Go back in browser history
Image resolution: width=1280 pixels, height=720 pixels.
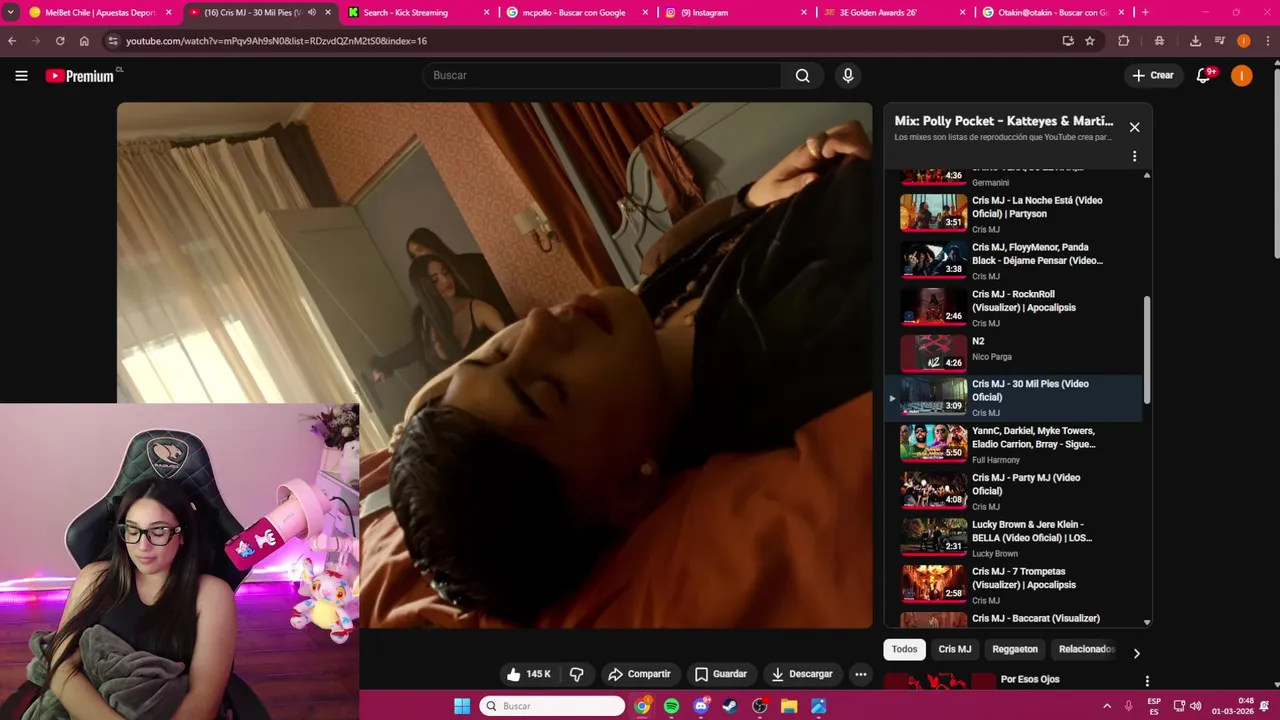(12, 41)
